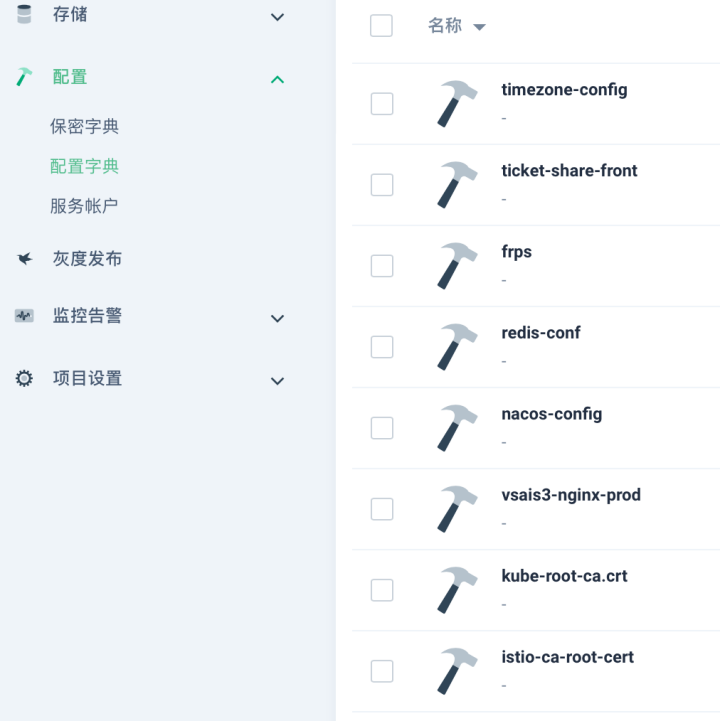
Task: Select the redis-conf row checkbox
Action: (382, 346)
